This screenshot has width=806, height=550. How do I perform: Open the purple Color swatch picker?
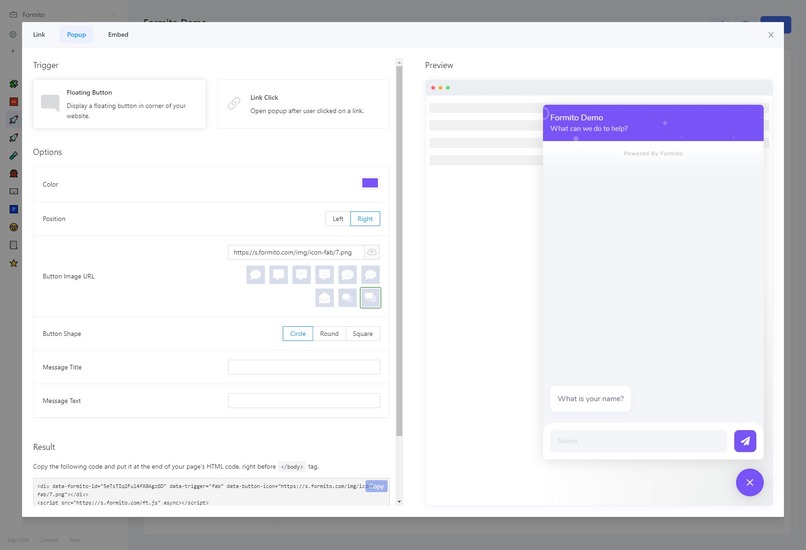pyautogui.click(x=370, y=183)
